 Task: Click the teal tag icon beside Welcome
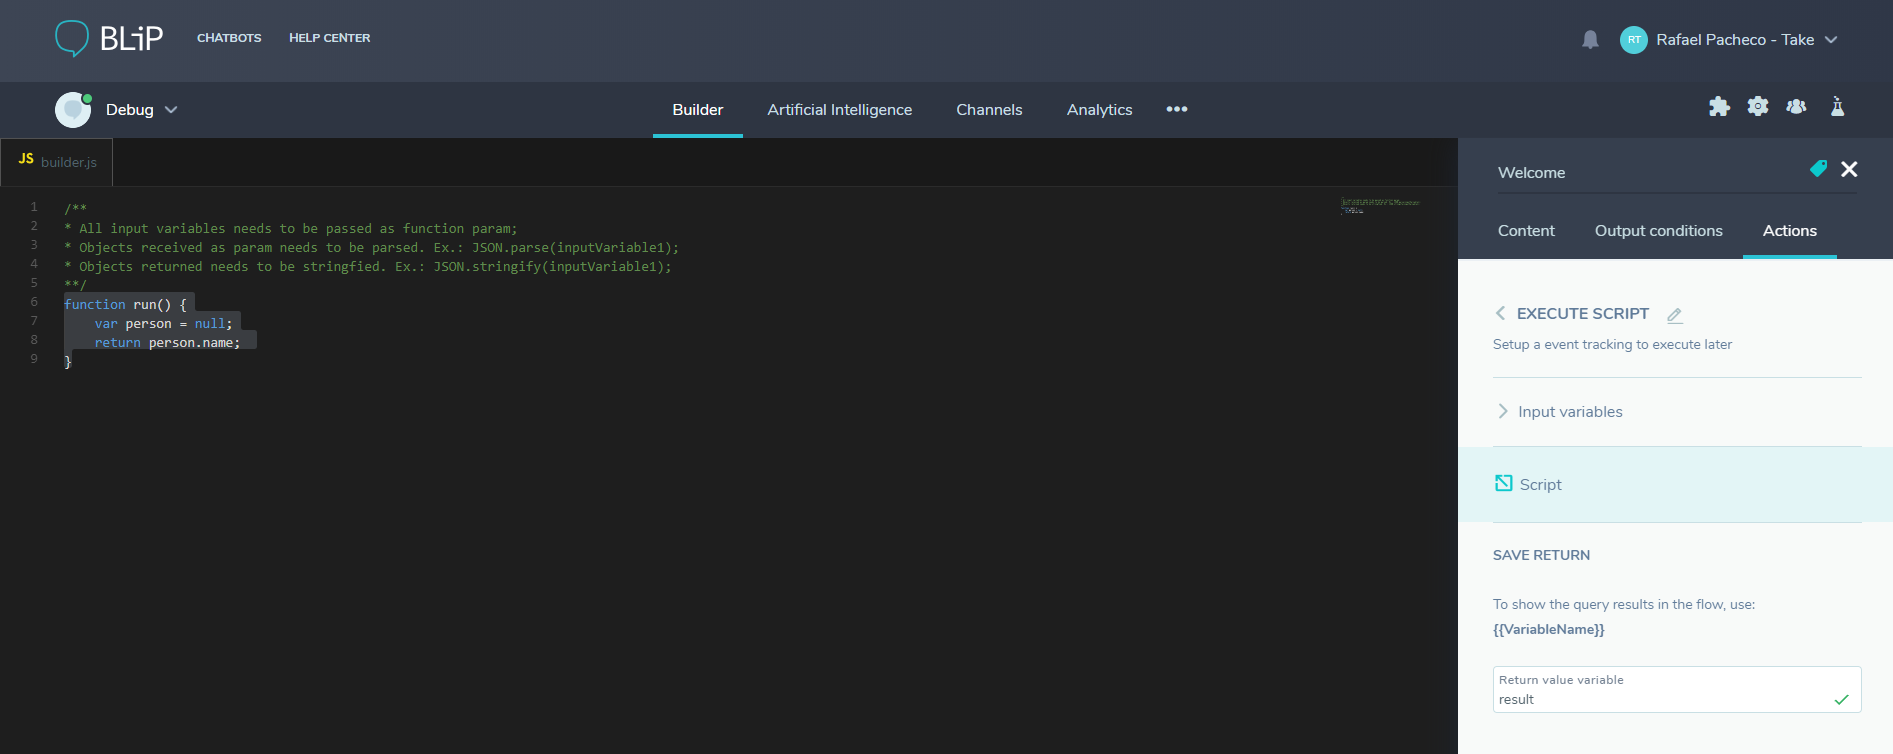(x=1819, y=169)
